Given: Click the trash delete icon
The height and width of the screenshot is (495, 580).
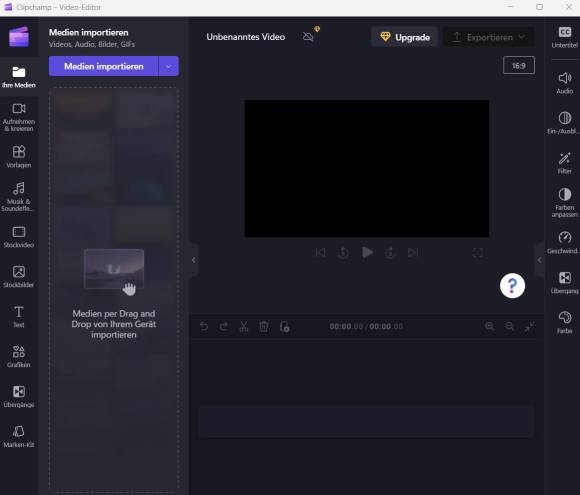Looking at the screenshot, I should point(264,326).
